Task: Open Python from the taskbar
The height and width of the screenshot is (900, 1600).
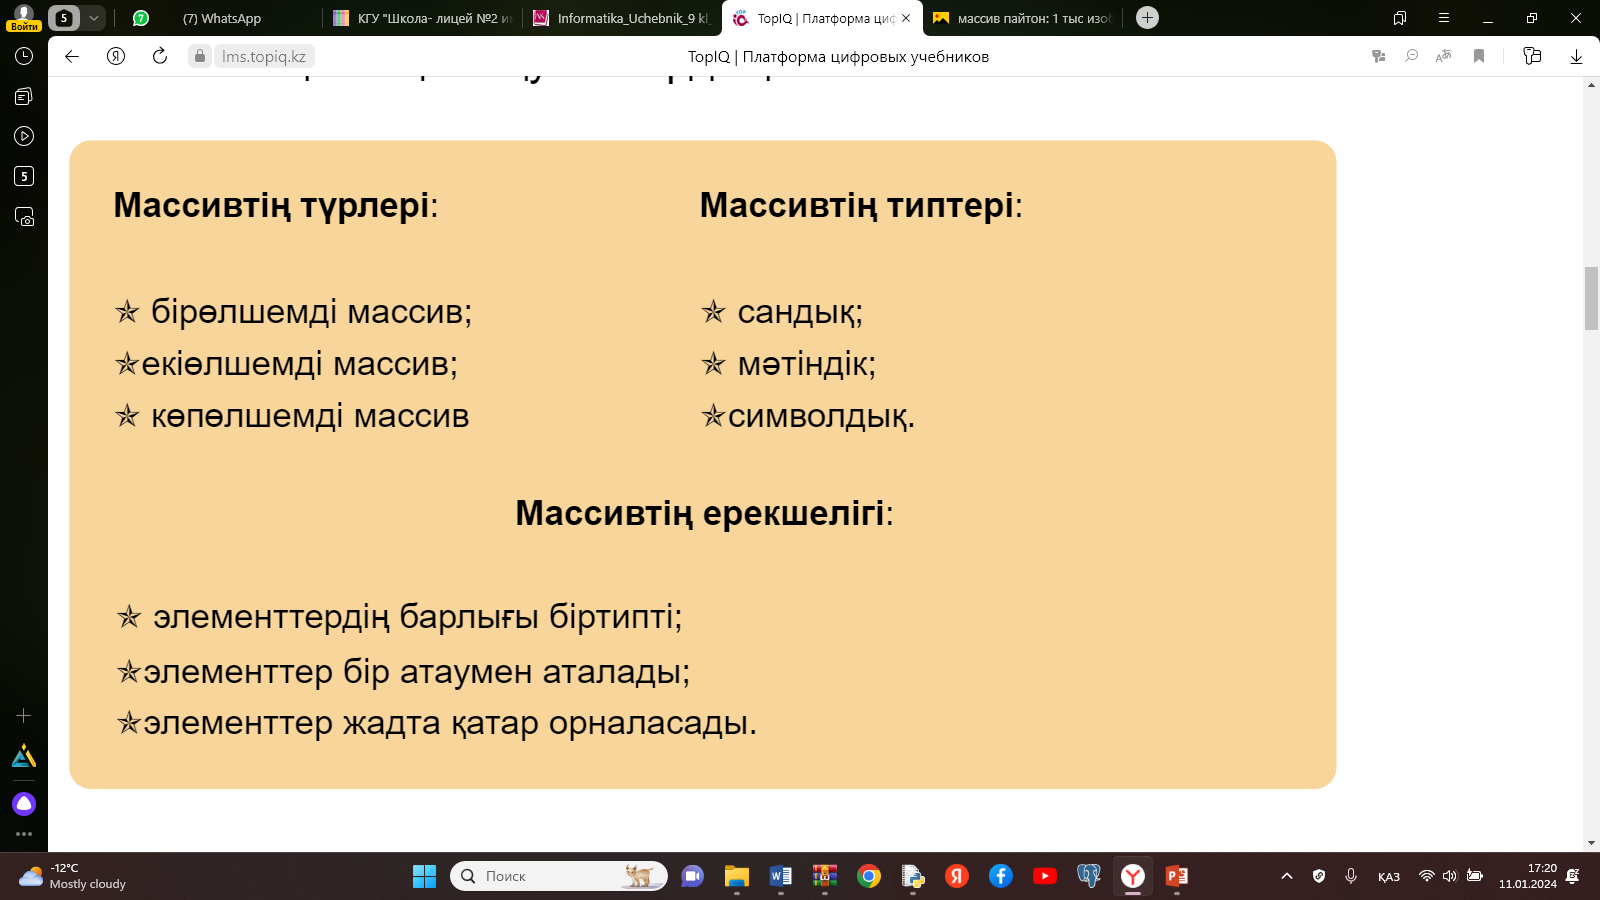Action: tap(913, 876)
